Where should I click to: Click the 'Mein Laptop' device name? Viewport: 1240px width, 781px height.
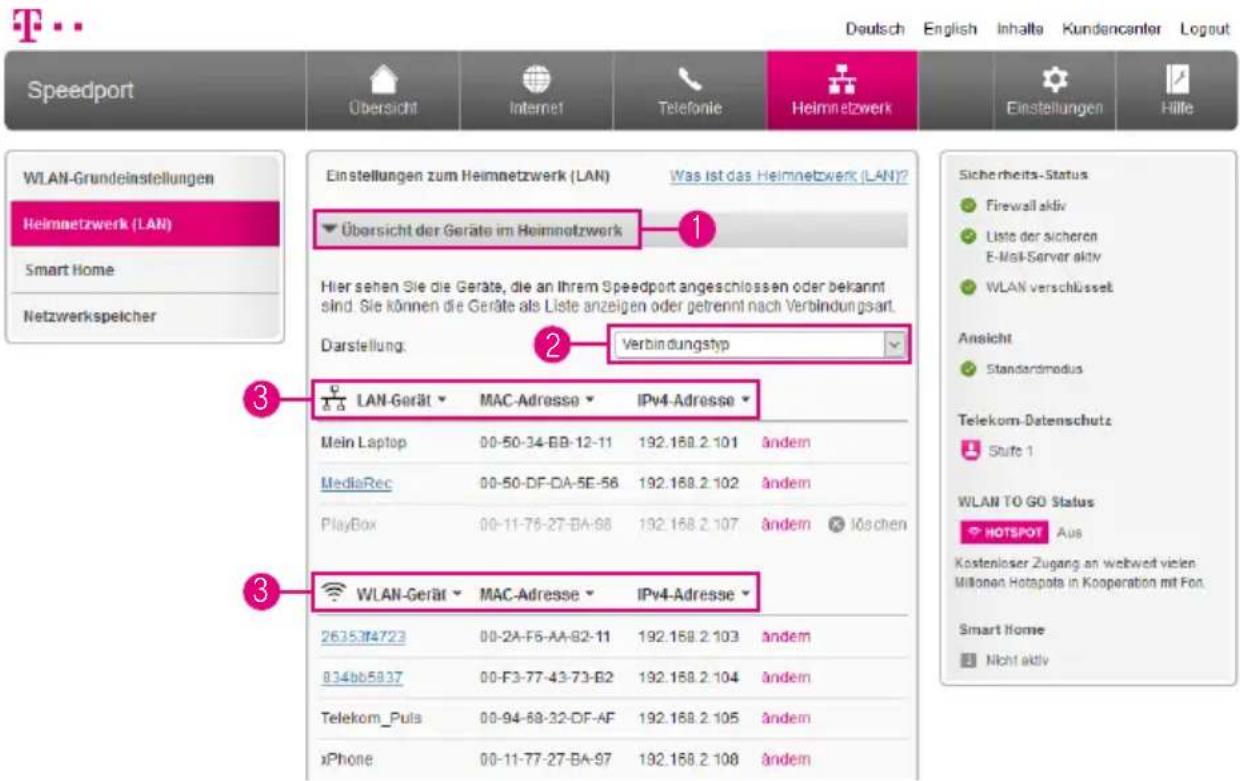(x=364, y=442)
